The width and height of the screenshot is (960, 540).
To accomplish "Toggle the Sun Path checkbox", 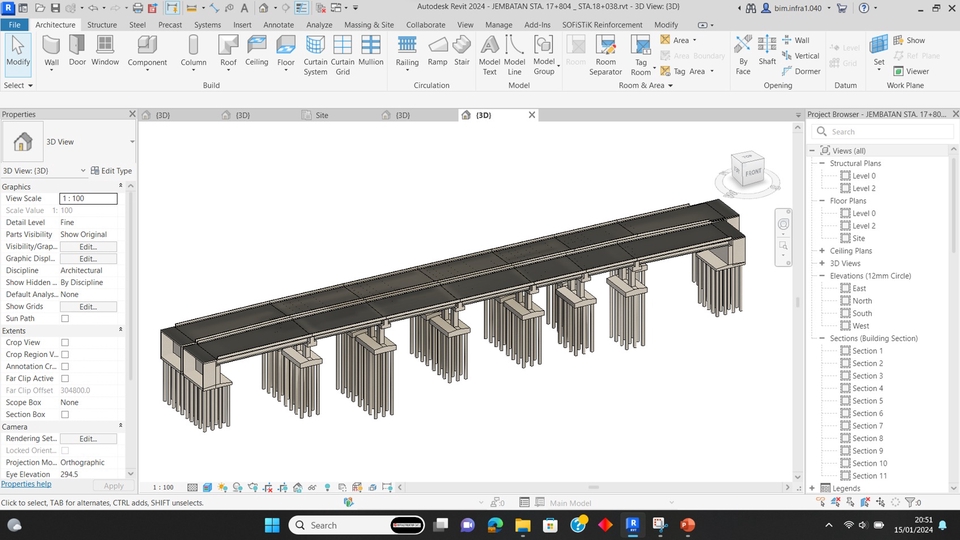I will pyautogui.click(x=65, y=318).
